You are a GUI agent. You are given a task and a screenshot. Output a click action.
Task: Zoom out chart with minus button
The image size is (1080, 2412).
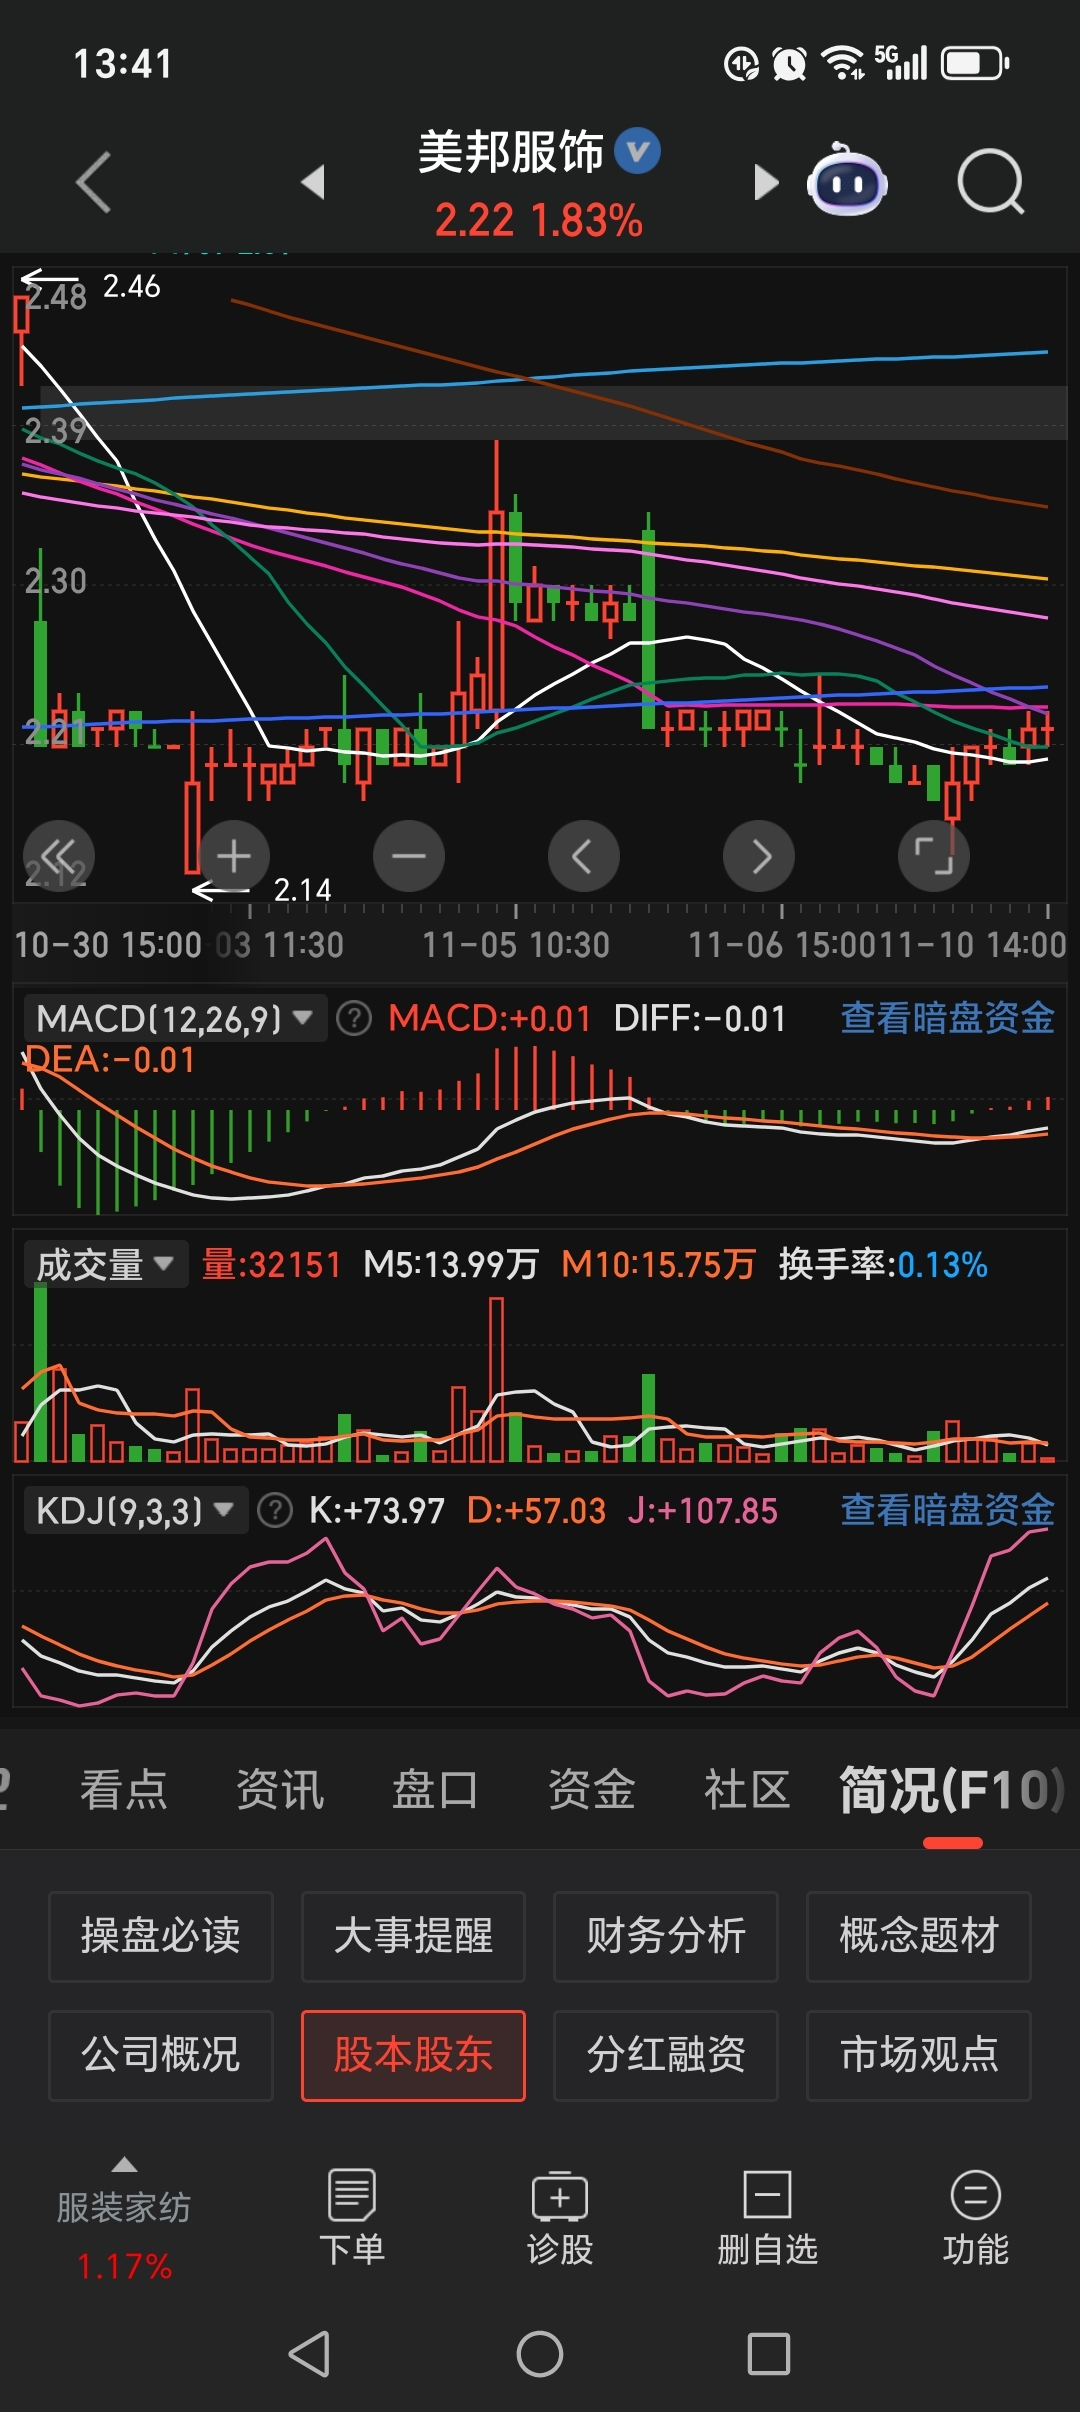(409, 856)
